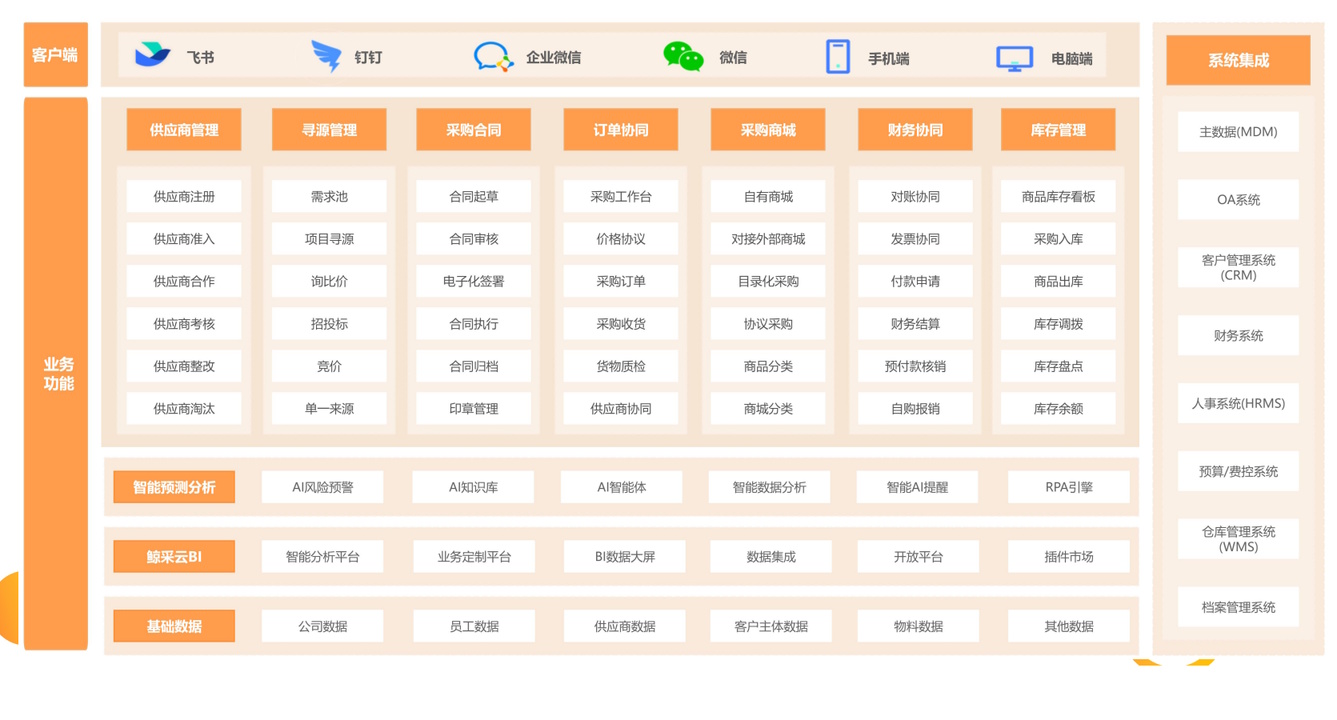Open 公司数据 box
The height and width of the screenshot is (720, 1337).
[323, 626]
